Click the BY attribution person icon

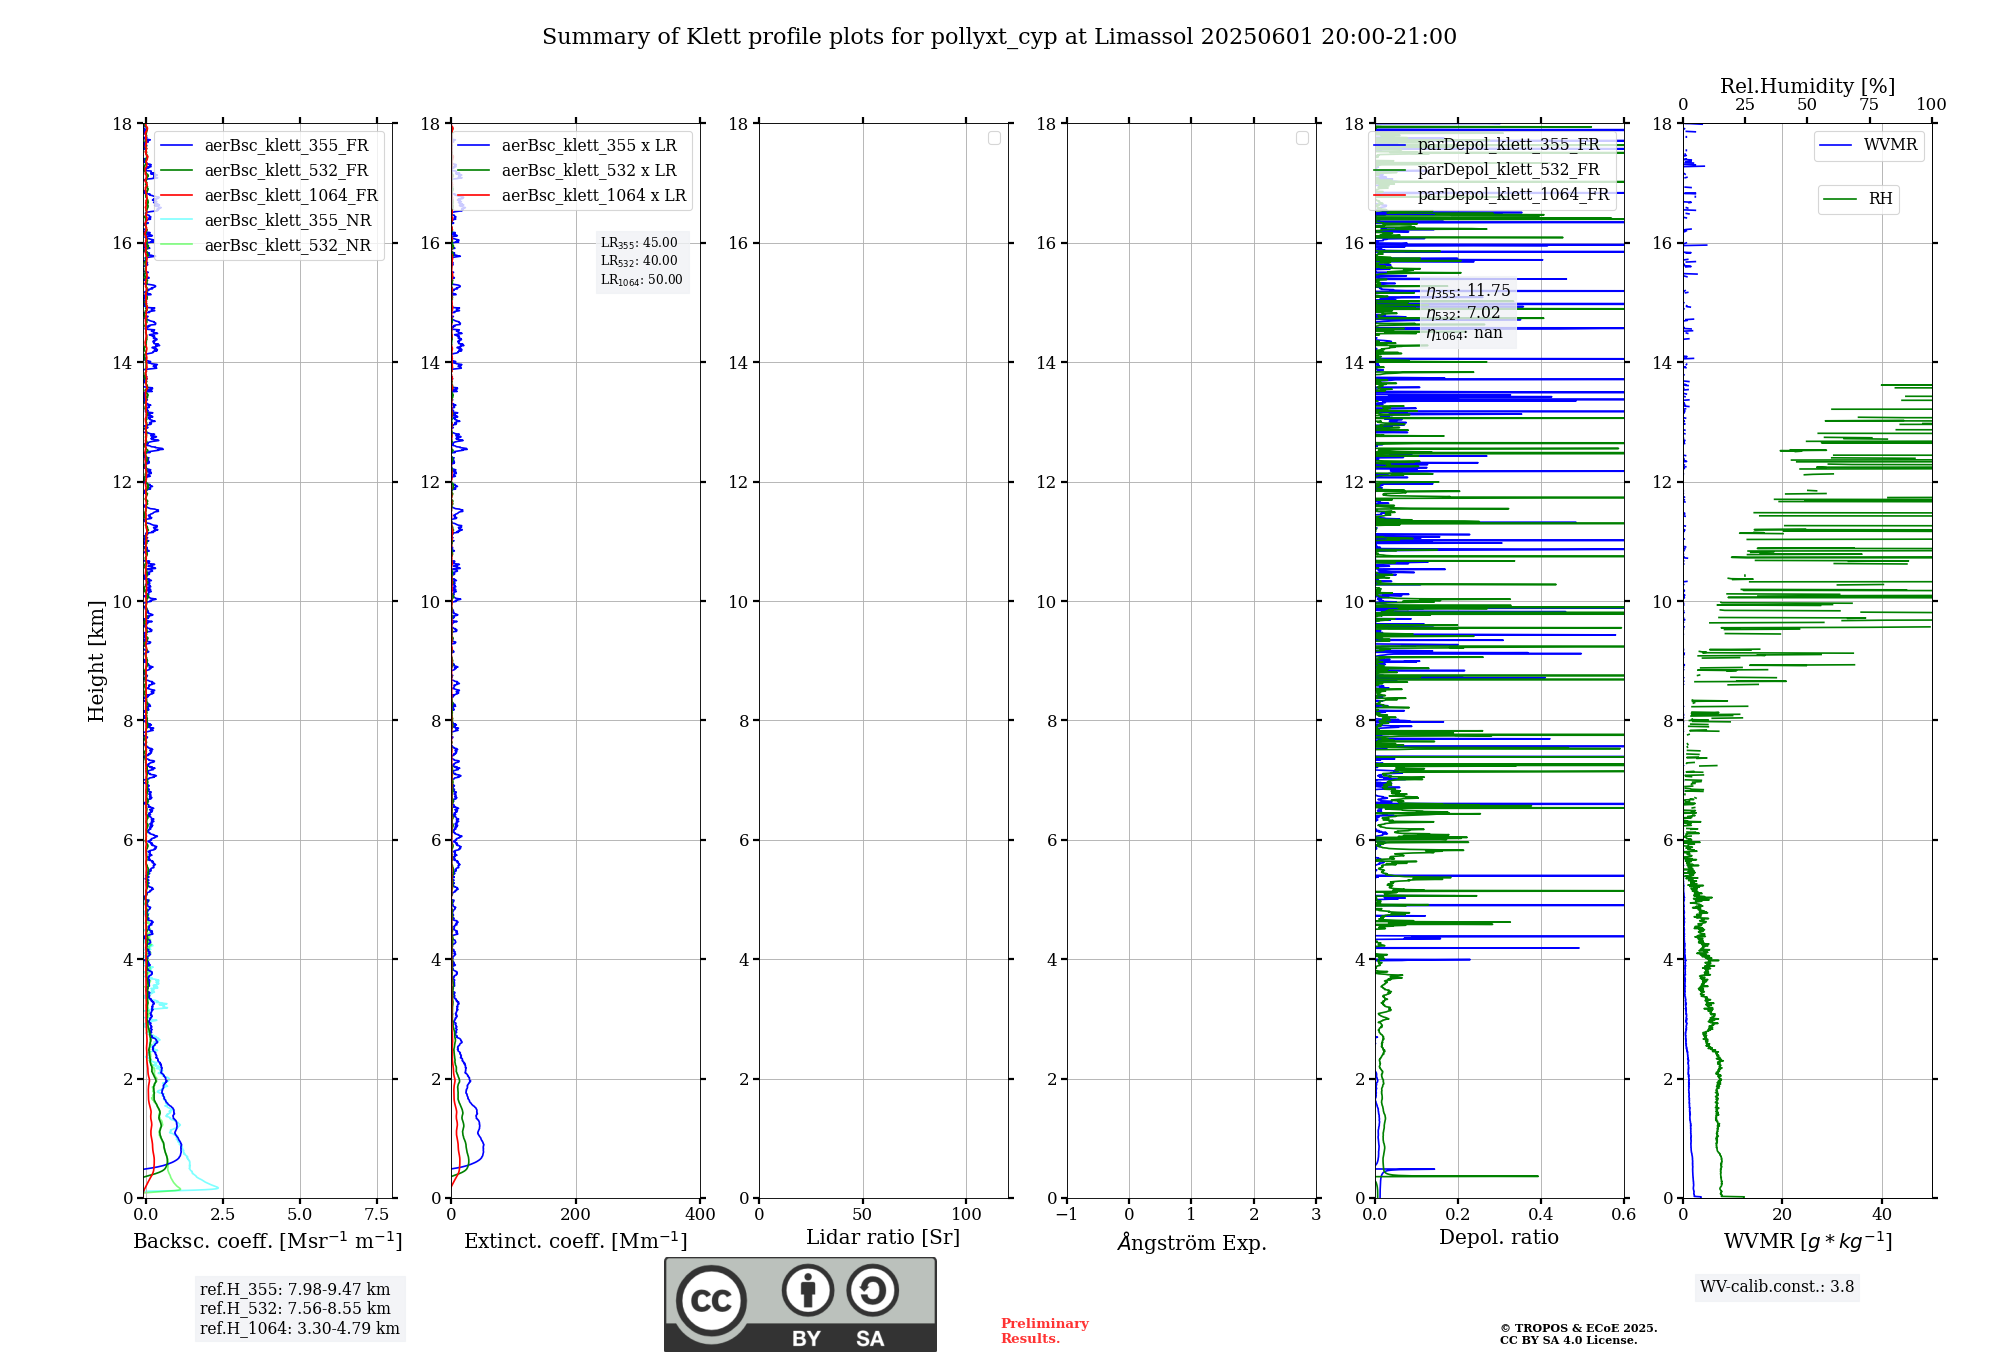(x=808, y=1290)
